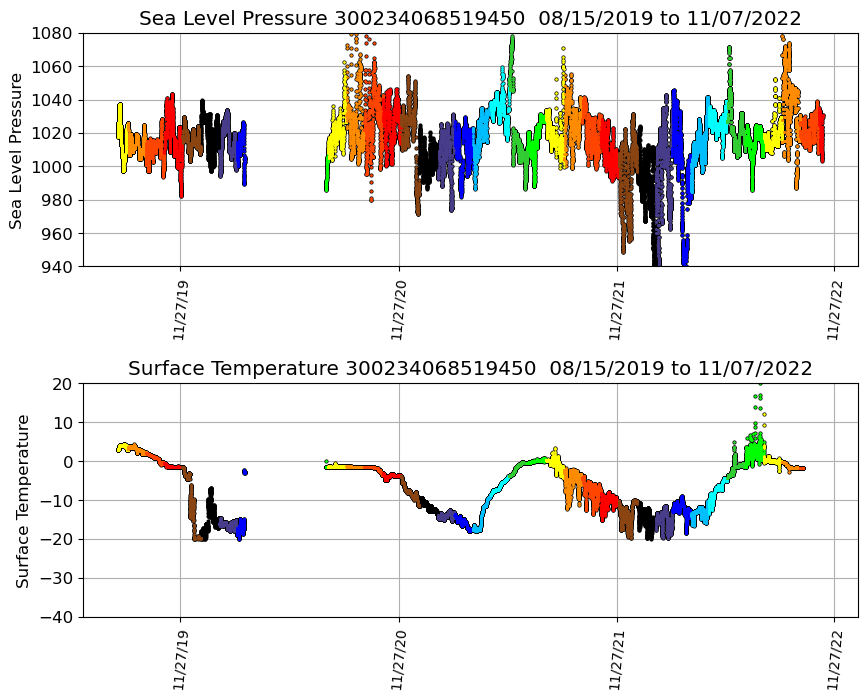Select the 1020 pressure axis tick label

tap(52, 133)
